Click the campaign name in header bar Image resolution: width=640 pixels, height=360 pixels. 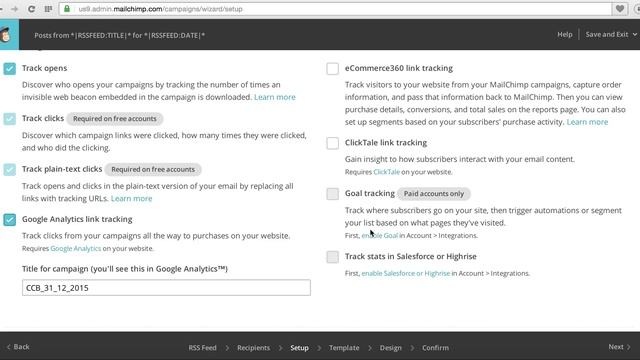pos(120,36)
